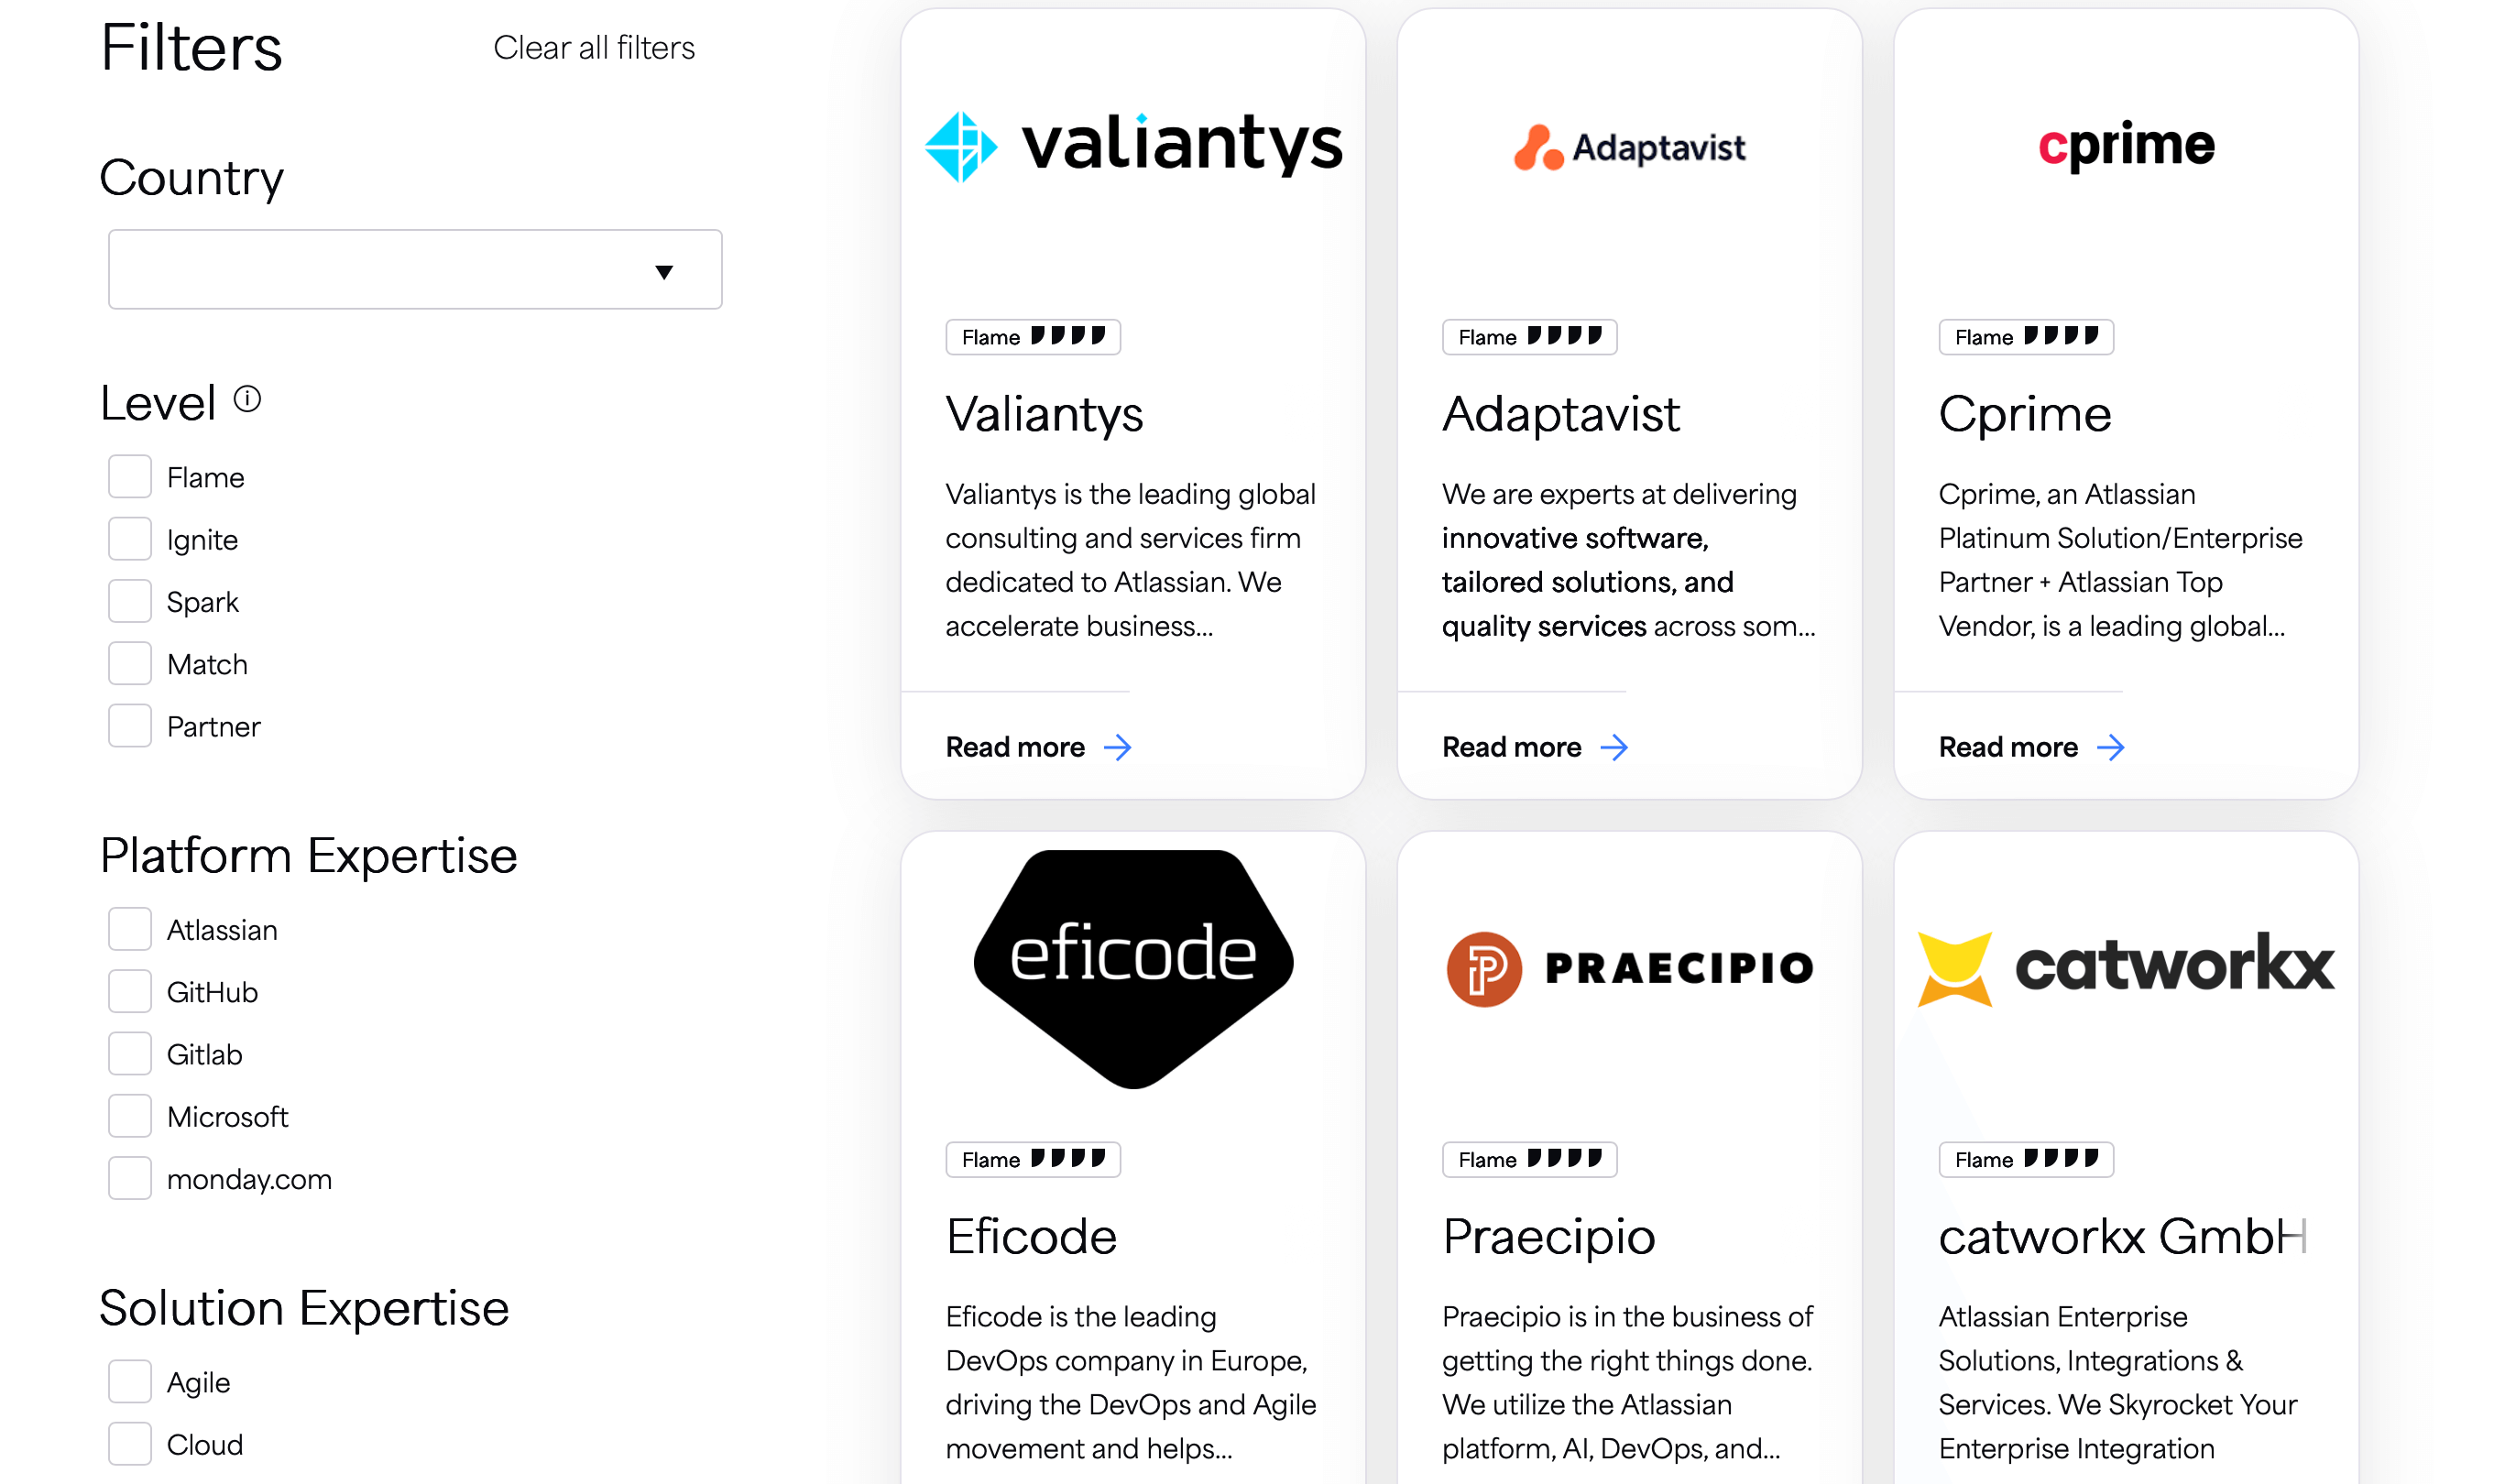This screenshot has height=1484, width=2494.
Task: Click the info icon beside Level
Action: 247,399
